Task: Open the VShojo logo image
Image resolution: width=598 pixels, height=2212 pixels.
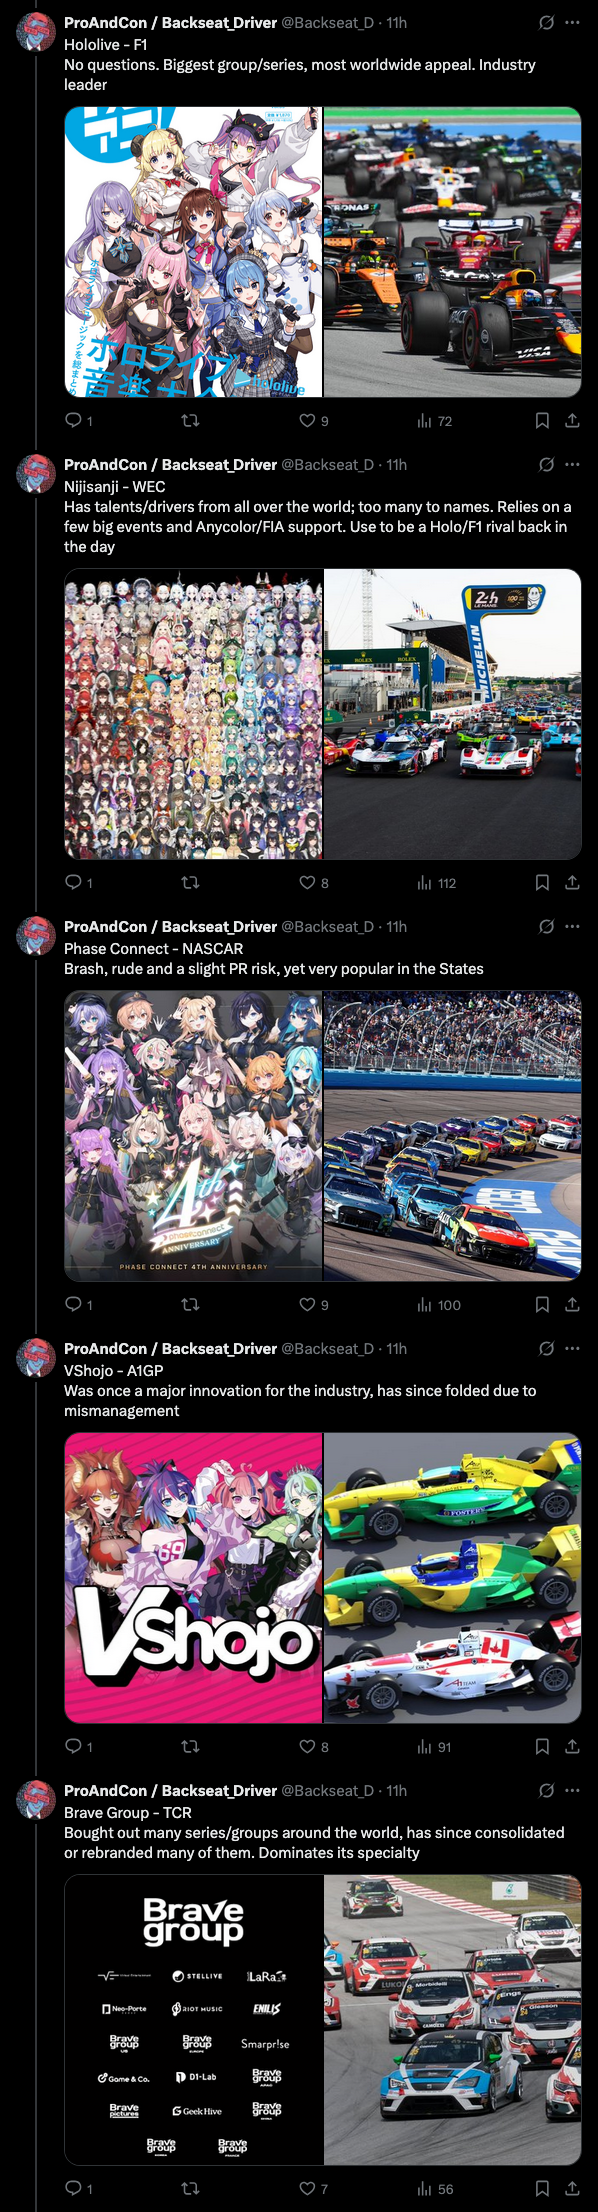Action: point(193,1578)
